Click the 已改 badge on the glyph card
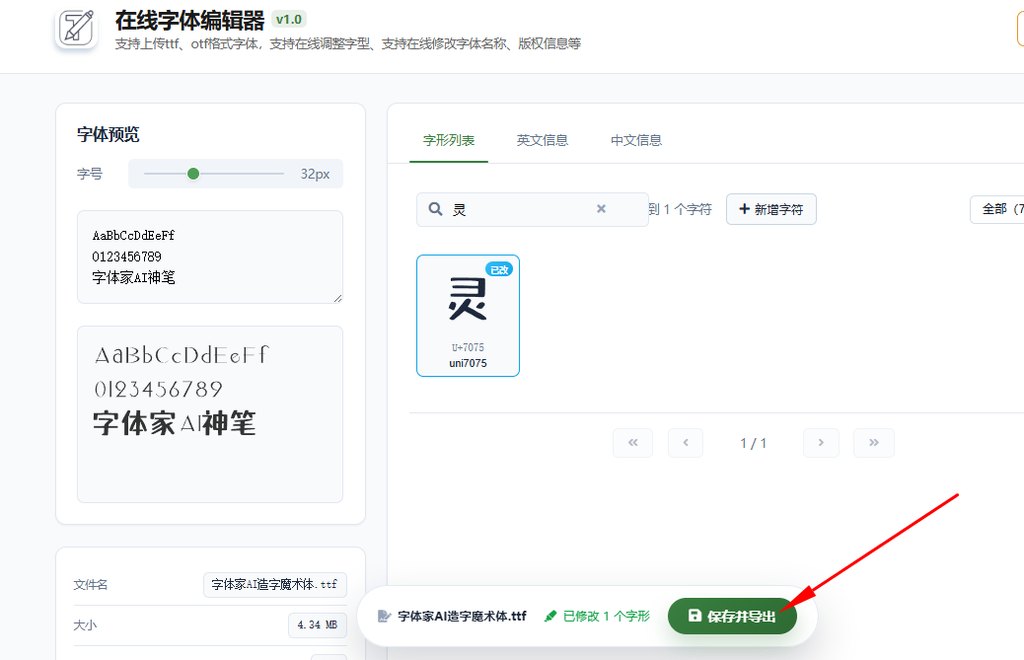The image size is (1024, 660). click(x=500, y=269)
